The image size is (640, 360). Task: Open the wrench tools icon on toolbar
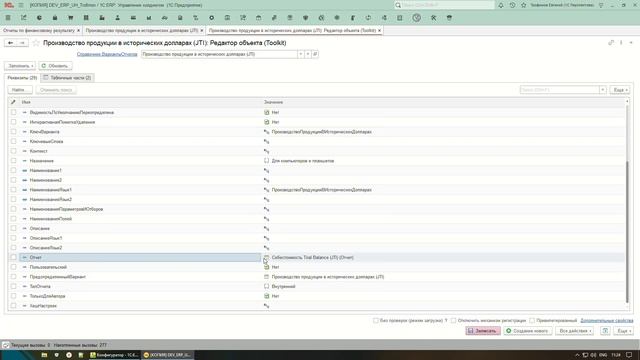click(x=433, y=18)
